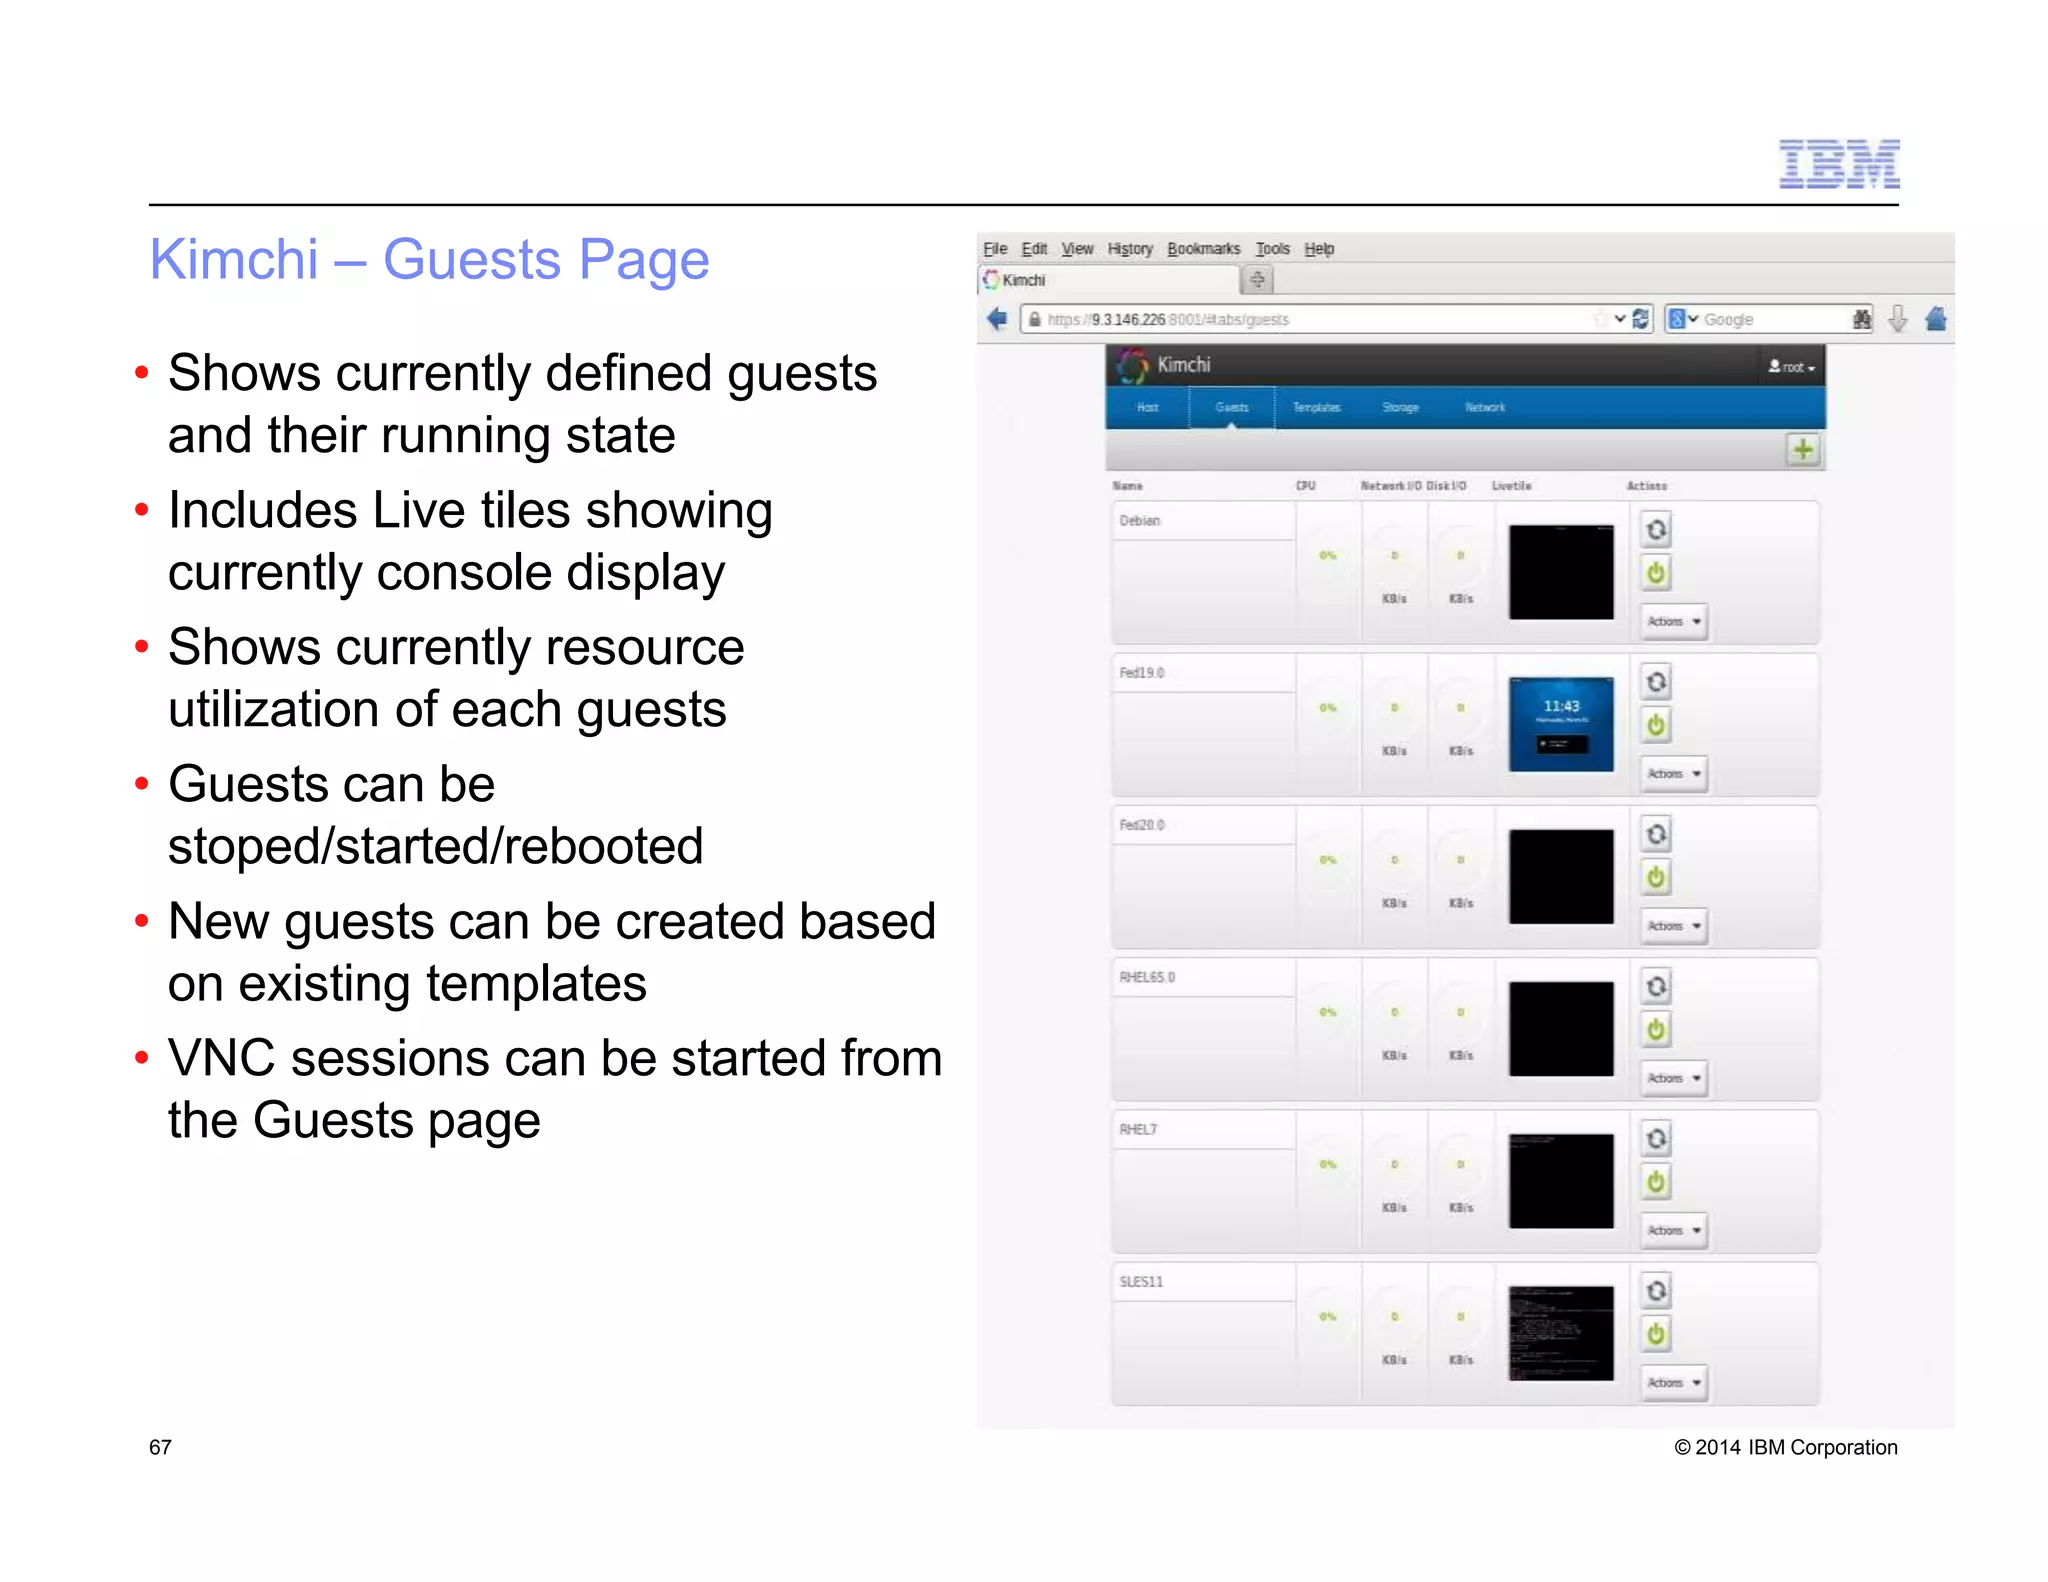Click the Kimchi logo icon
This screenshot has height=1582, width=2048.
pyautogui.click(x=1132, y=365)
